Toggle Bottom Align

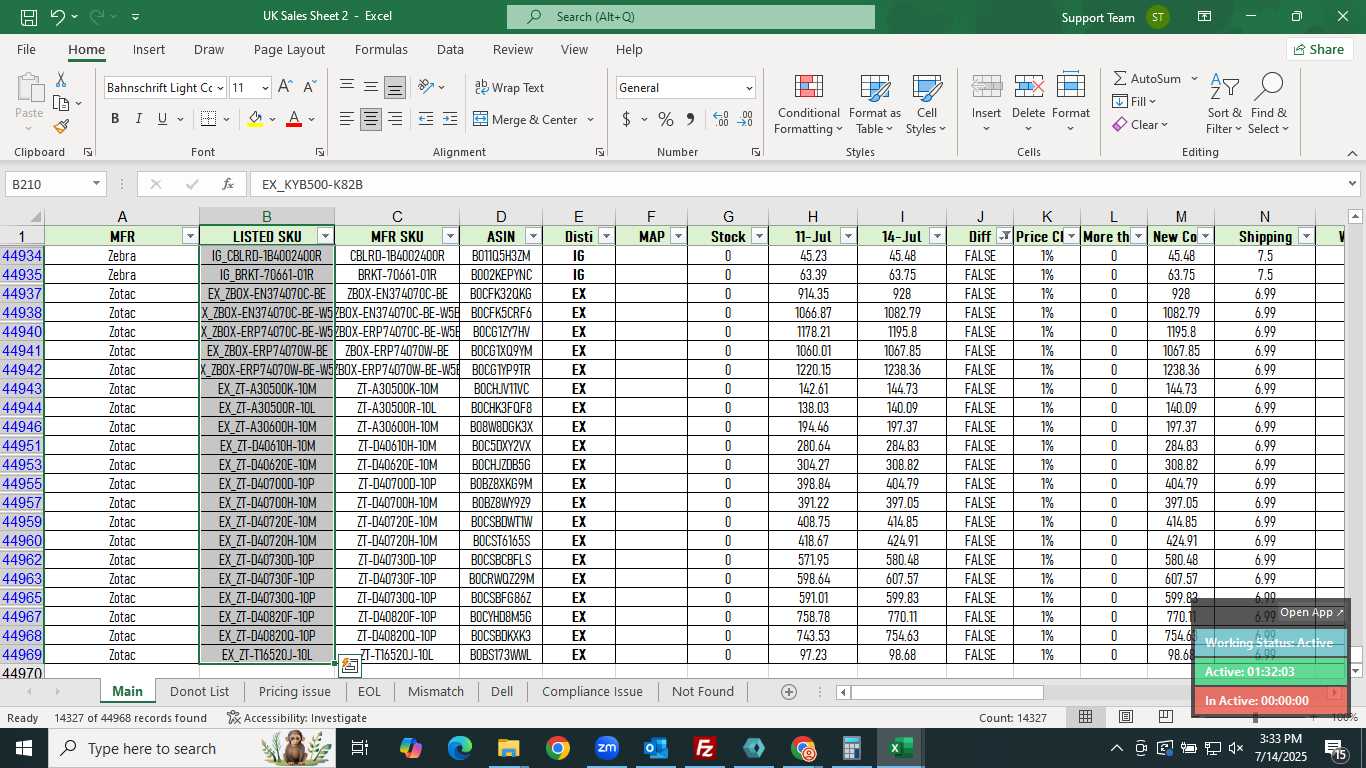pyautogui.click(x=395, y=87)
